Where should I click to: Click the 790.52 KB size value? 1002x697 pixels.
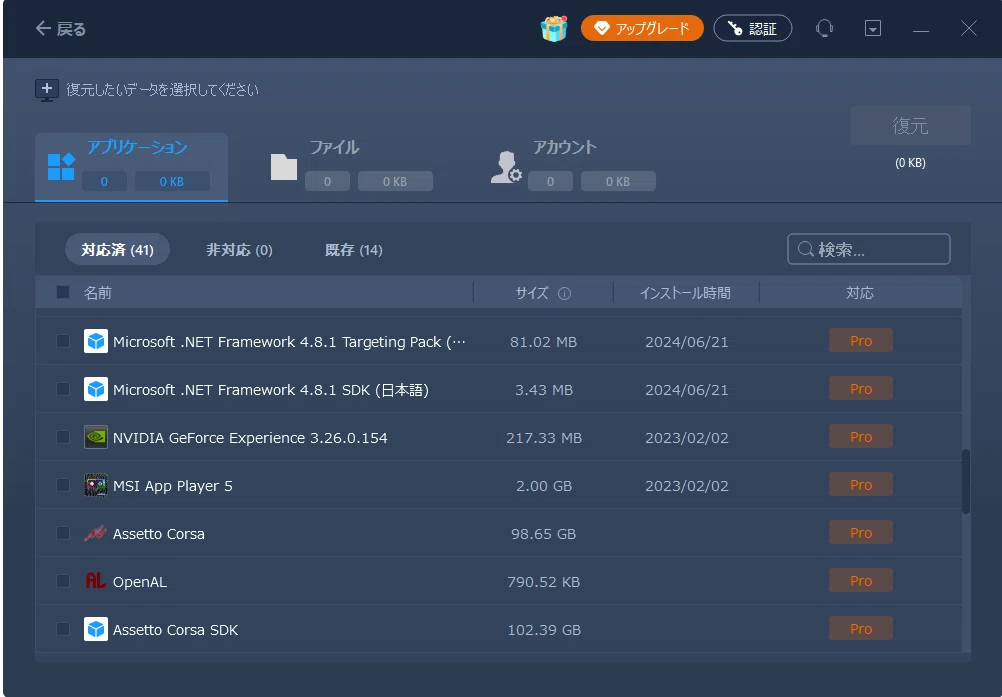tap(543, 582)
